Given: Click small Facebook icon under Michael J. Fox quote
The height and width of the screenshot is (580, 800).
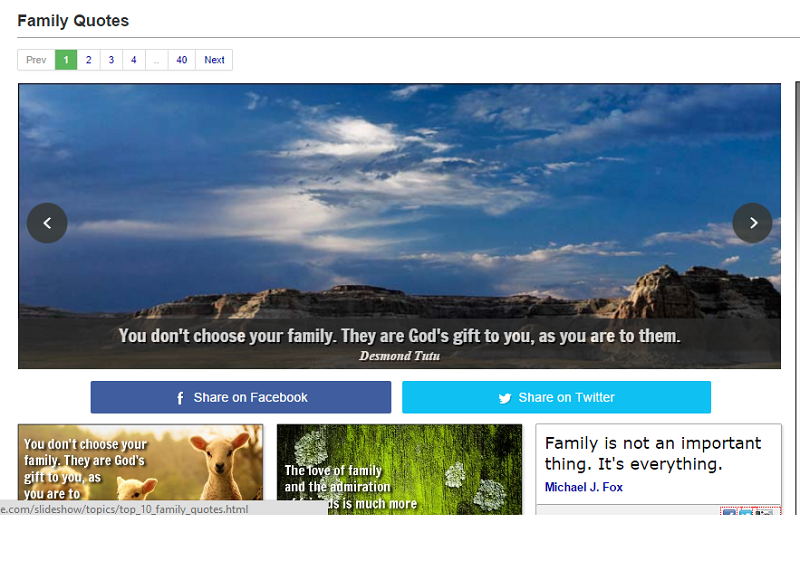Looking at the screenshot, I should (729, 512).
